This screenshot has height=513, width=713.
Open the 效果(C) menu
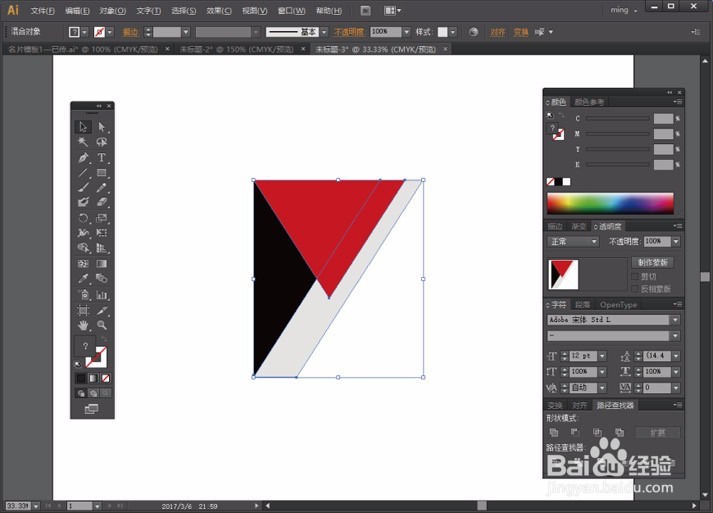pos(219,10)
